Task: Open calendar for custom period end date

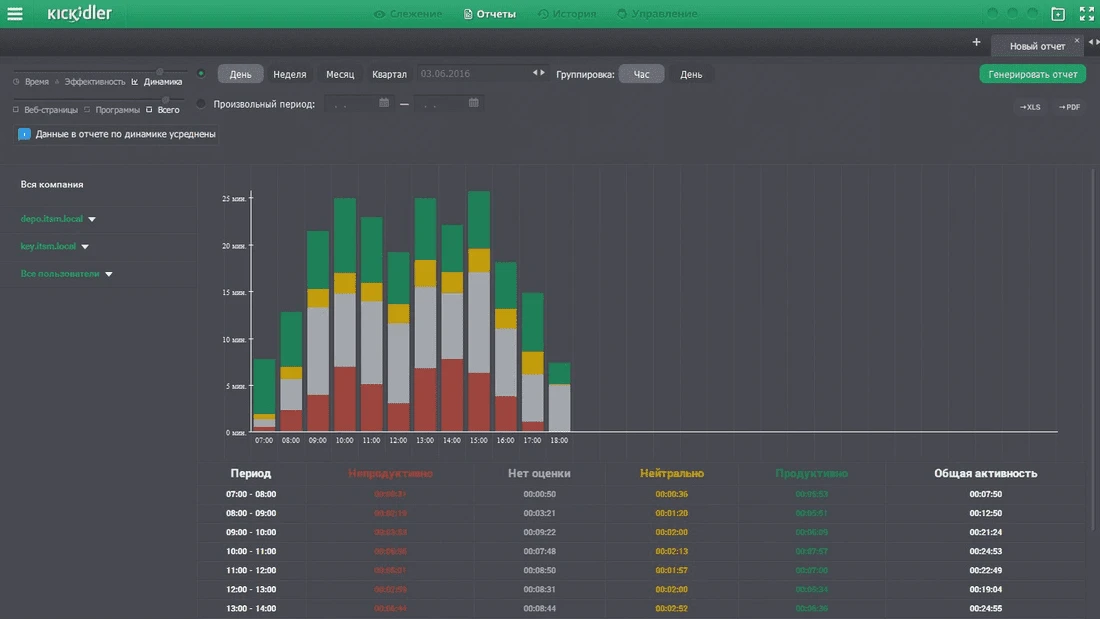Action: click(x=474, y=103)
